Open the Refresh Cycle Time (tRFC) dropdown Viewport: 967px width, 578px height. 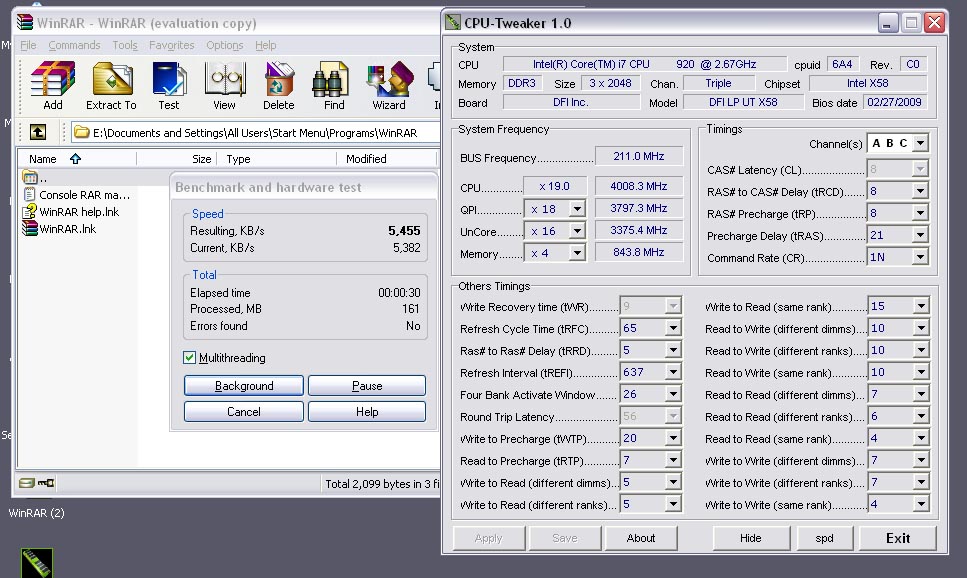pos(673,328)
